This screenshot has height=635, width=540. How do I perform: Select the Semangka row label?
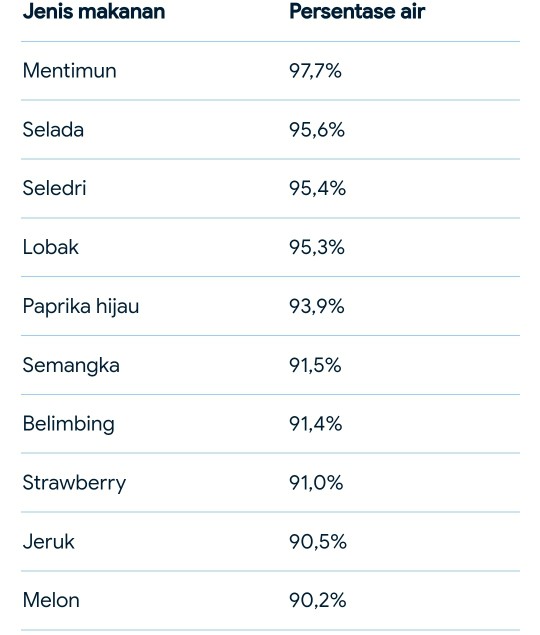71,366
